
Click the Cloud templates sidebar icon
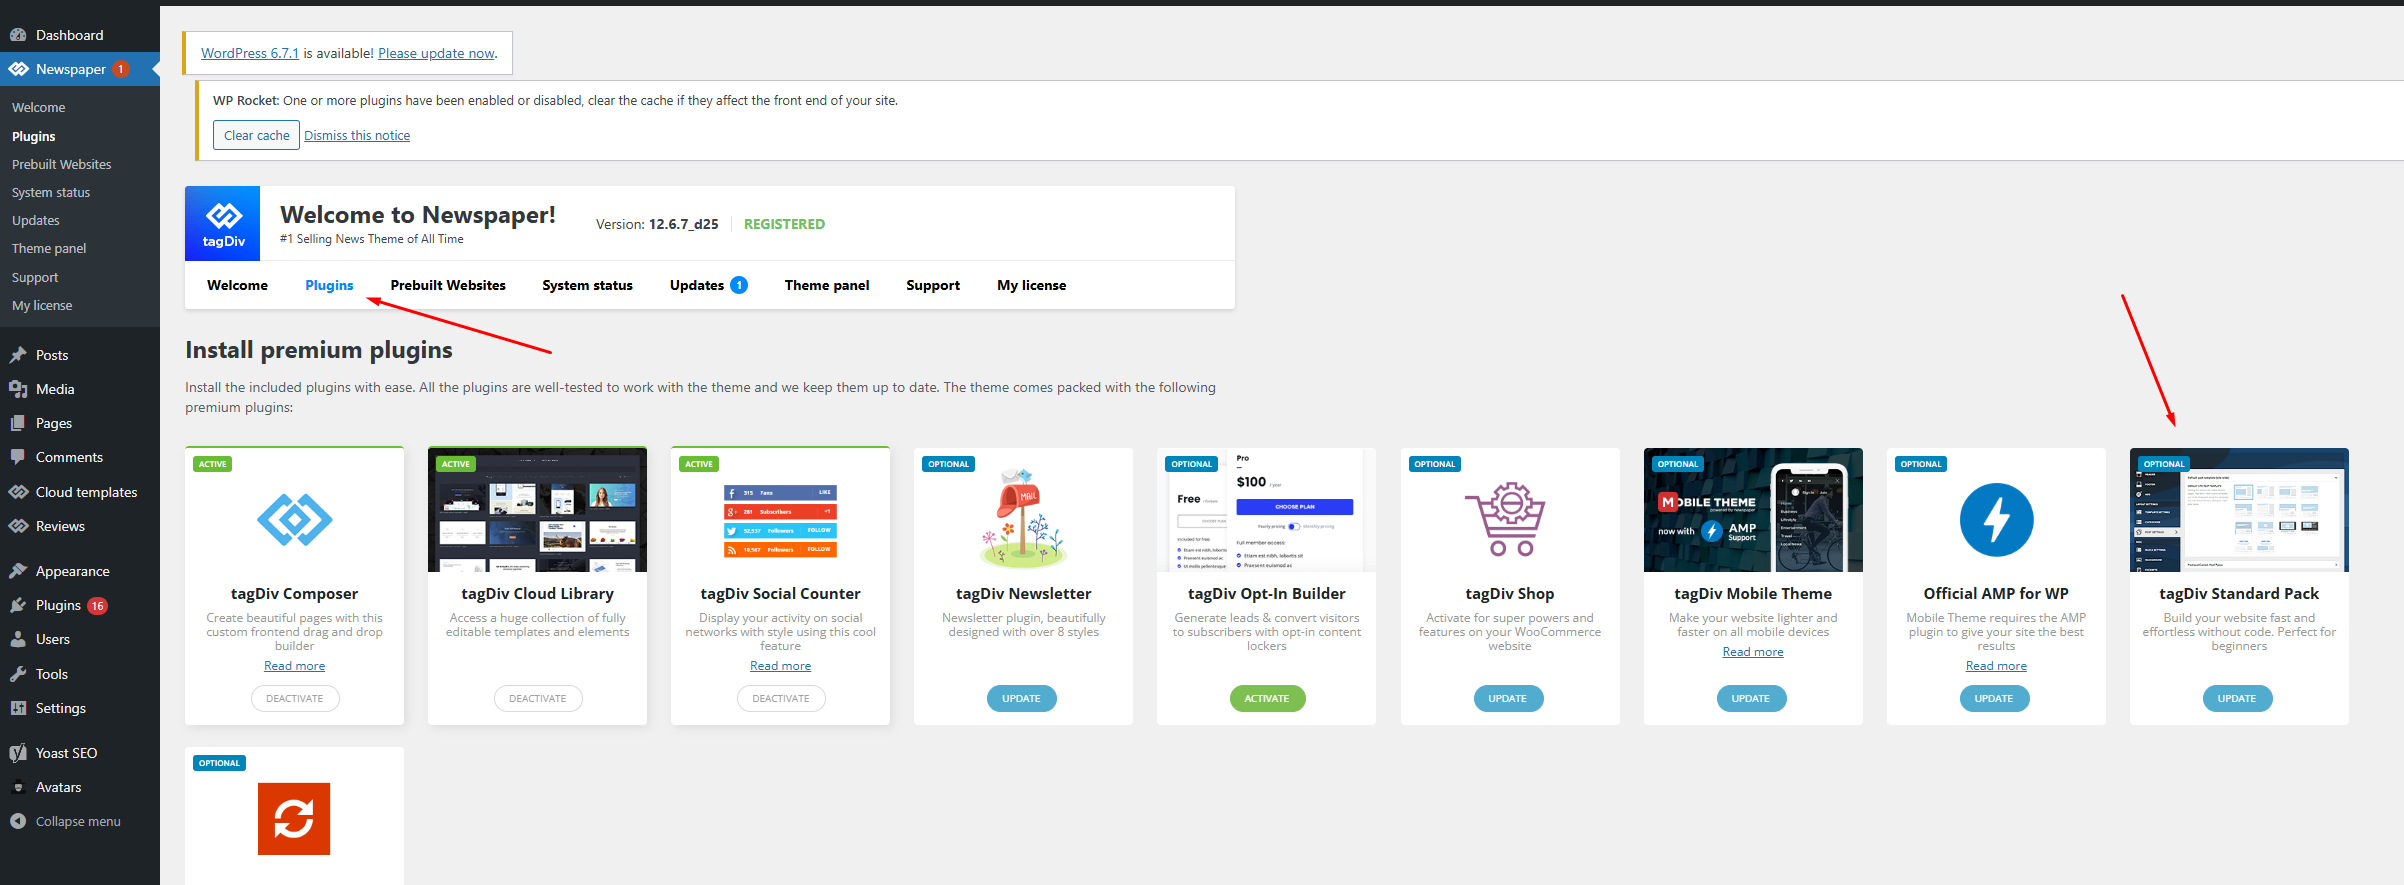pos(18,492)
